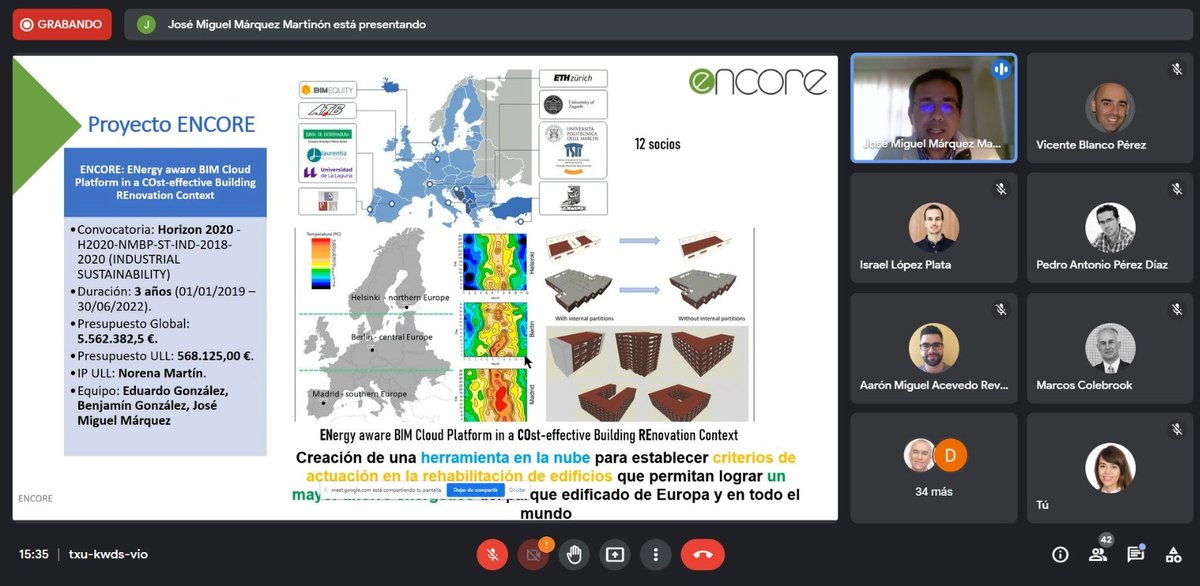
Task: Click muted mic icon on Marcos Colebrook tile
Action: click(1177, 309)
